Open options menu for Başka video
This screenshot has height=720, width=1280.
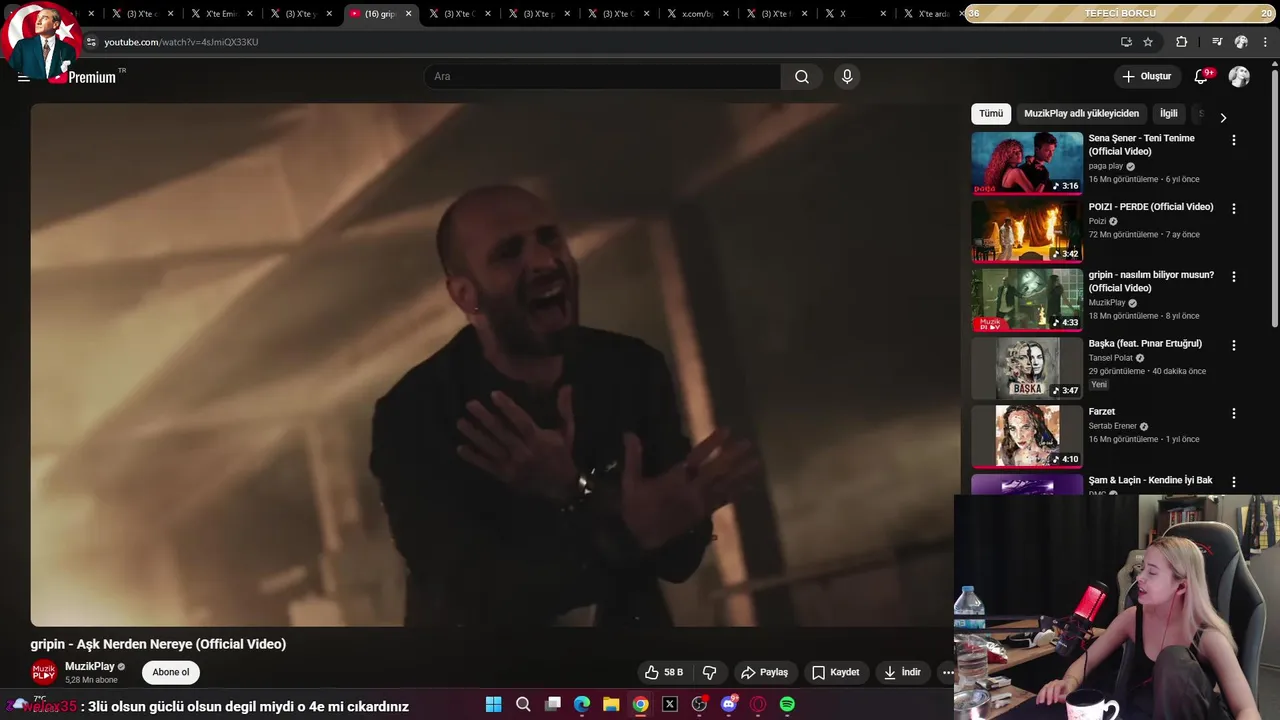[1233, 345]
